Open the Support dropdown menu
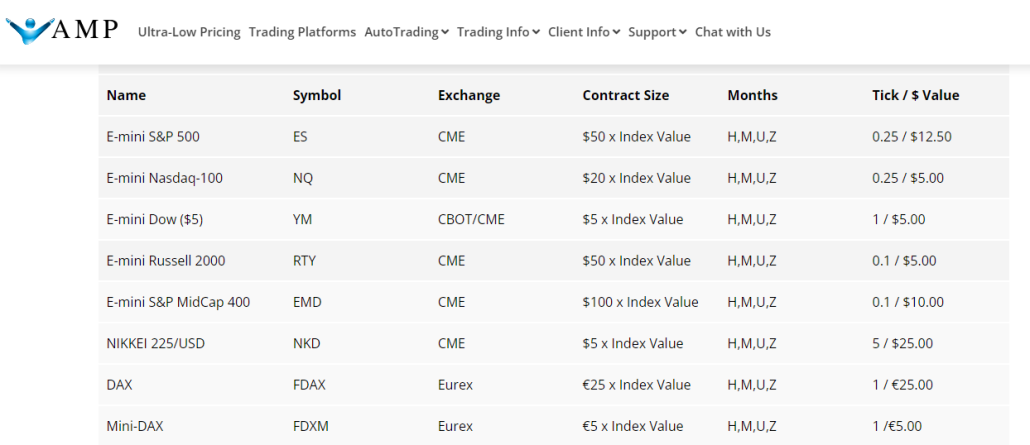Viewport: 1030px width, 445px height. coord(657,32)
